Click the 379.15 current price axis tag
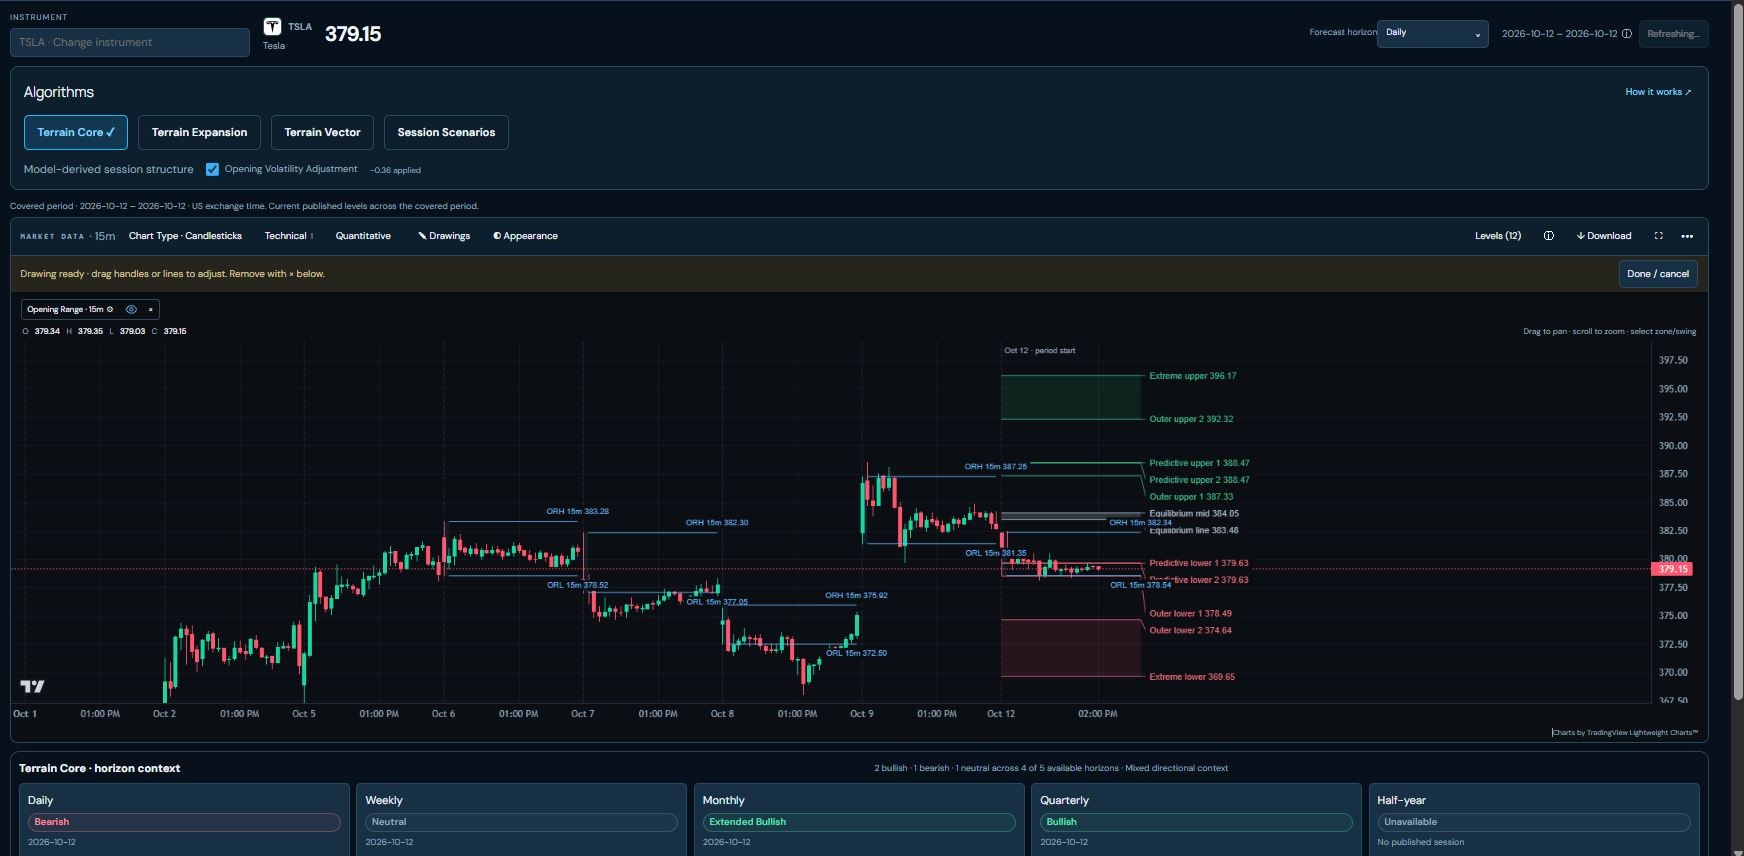 [x=1672, y=569]
